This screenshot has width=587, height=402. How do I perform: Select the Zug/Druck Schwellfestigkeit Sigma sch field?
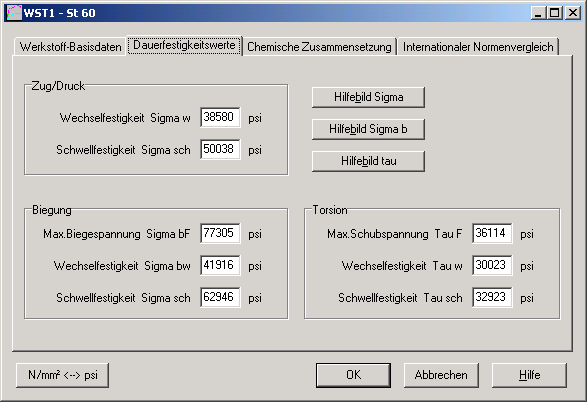tap(220, 149)
